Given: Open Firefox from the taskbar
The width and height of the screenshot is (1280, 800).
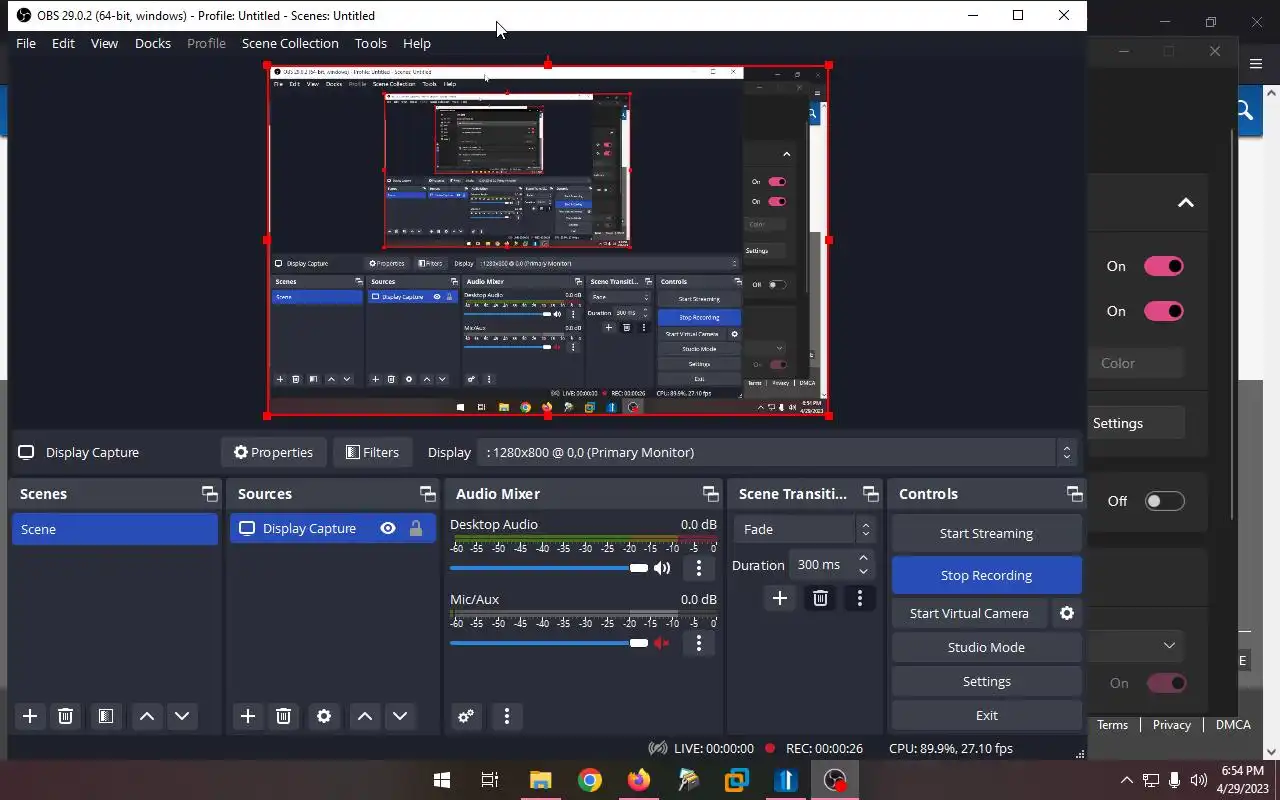Looking at the screenshot, I should click(638, 780).
